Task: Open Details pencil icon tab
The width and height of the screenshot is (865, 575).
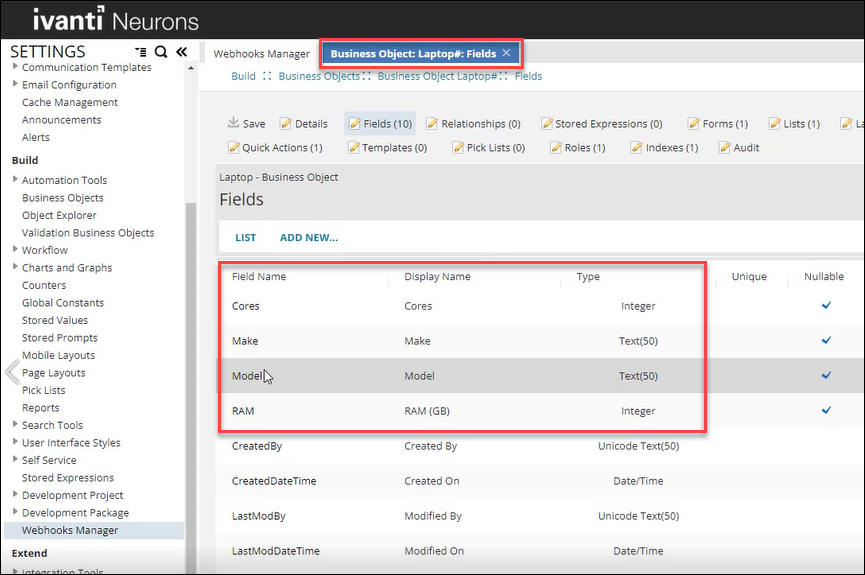Action: click(x=285, y=124)
